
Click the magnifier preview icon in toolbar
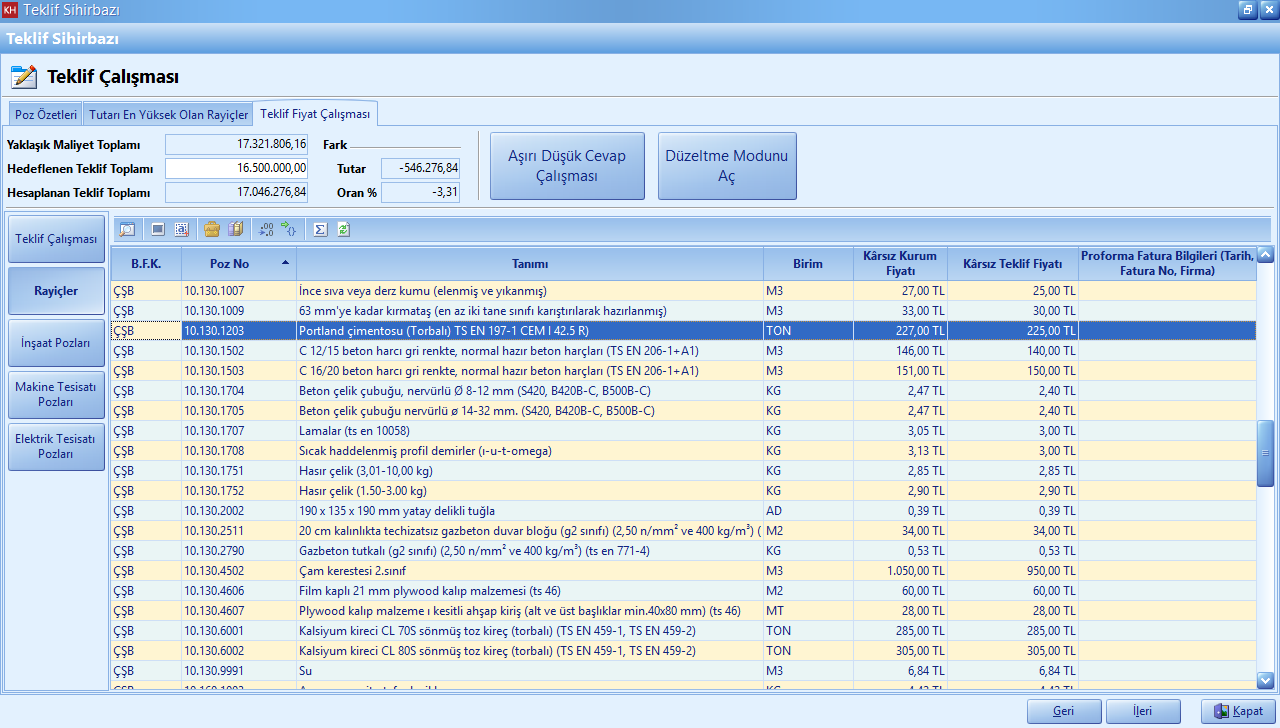[x=127, y=229]
